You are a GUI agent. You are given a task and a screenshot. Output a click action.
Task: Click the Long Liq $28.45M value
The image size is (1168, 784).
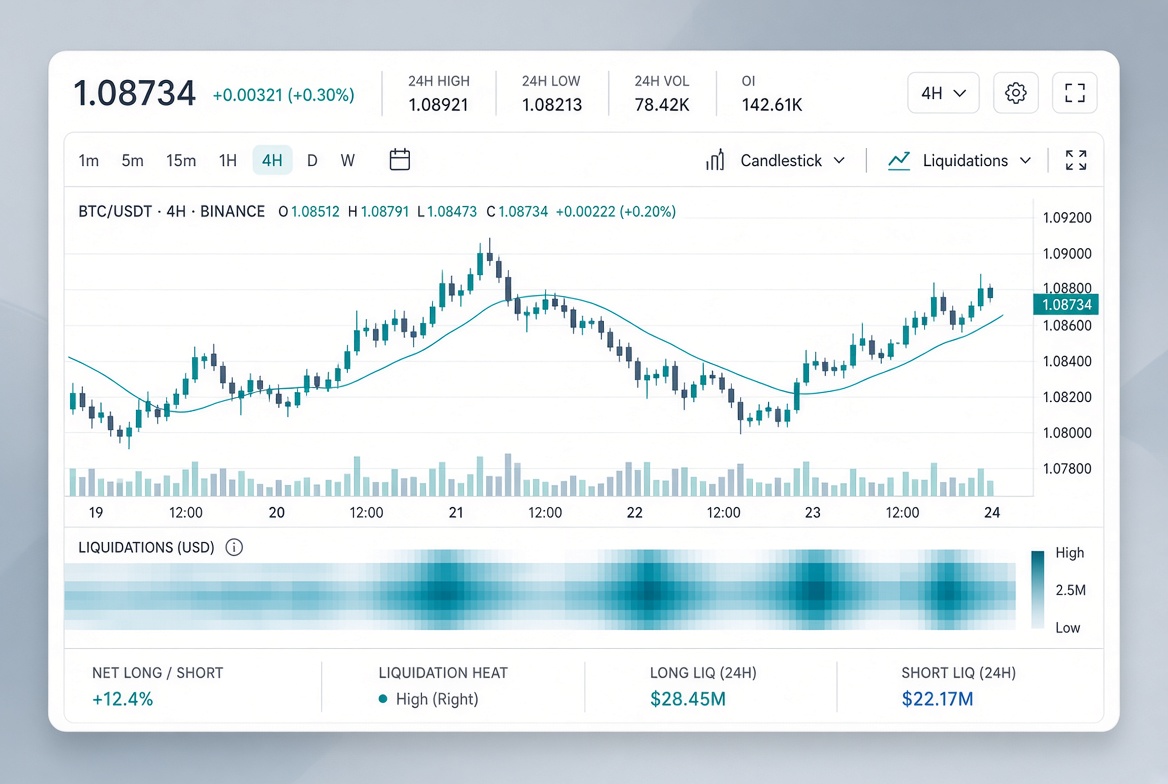[688, 699]
